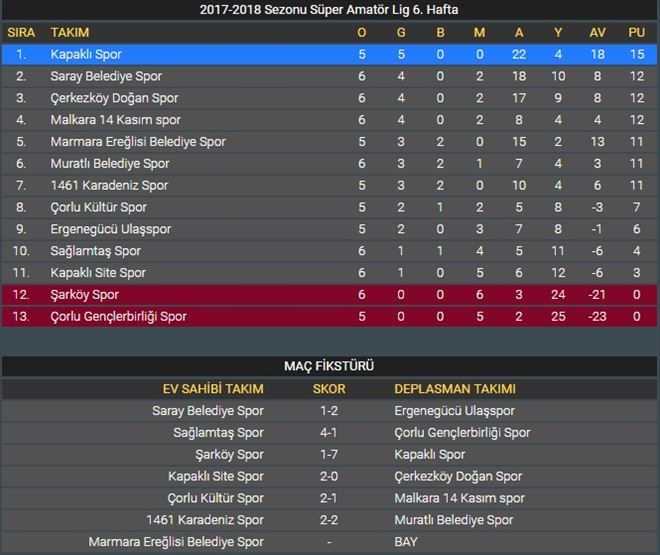Image resolution: width=660 pixels, height=555 pixels.
Task: Click Kapaklı Spor in the standings table
Action: (86, 54)
